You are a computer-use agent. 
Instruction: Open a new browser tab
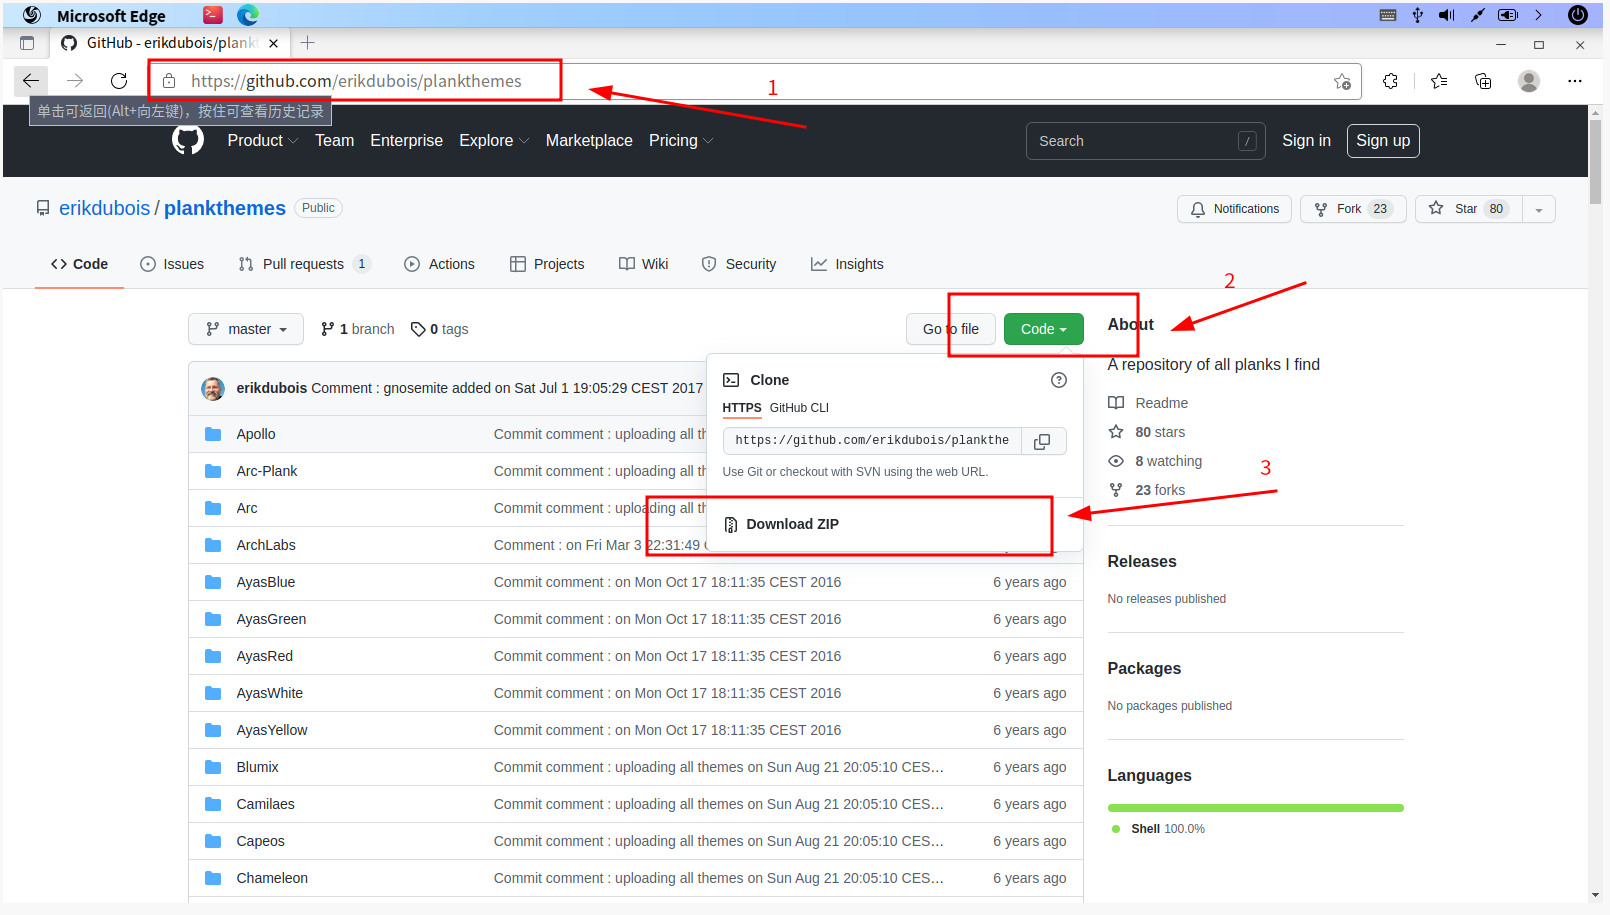[x=307, y=43]
